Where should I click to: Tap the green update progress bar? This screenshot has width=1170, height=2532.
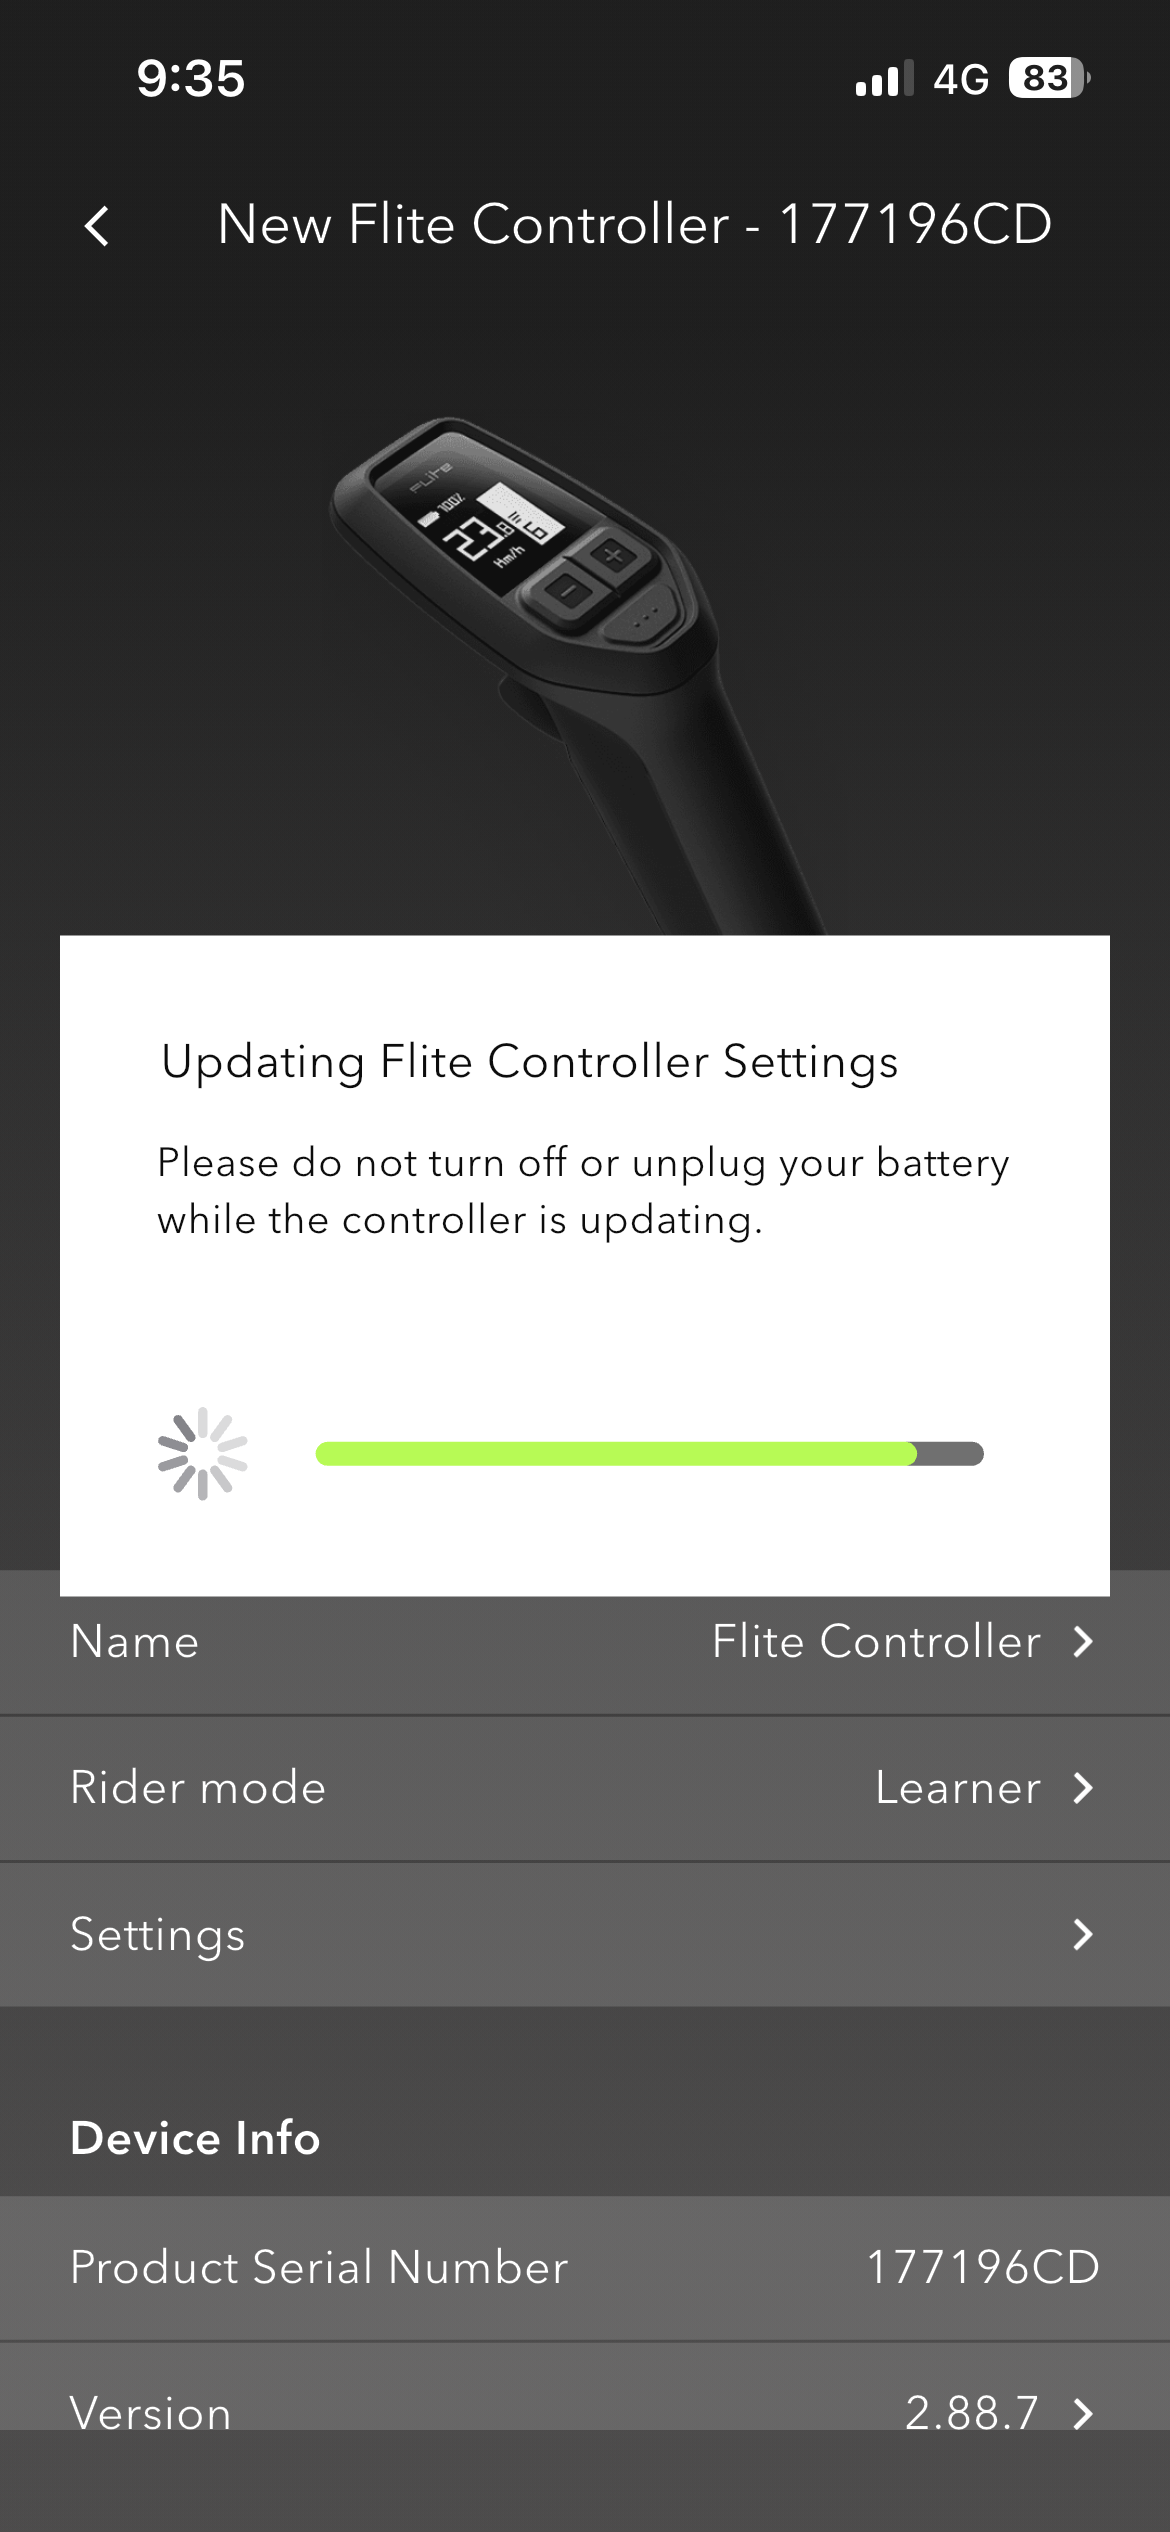650,1454
